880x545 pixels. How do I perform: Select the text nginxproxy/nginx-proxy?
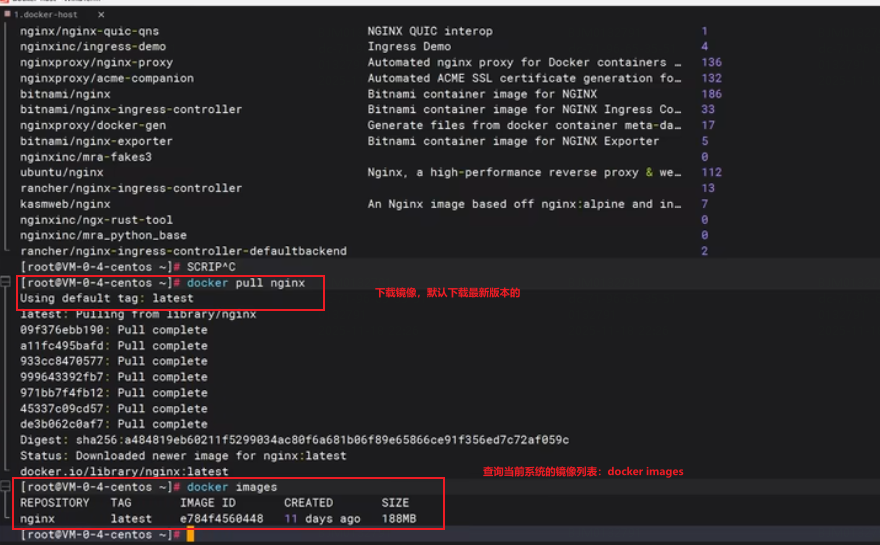97,62
